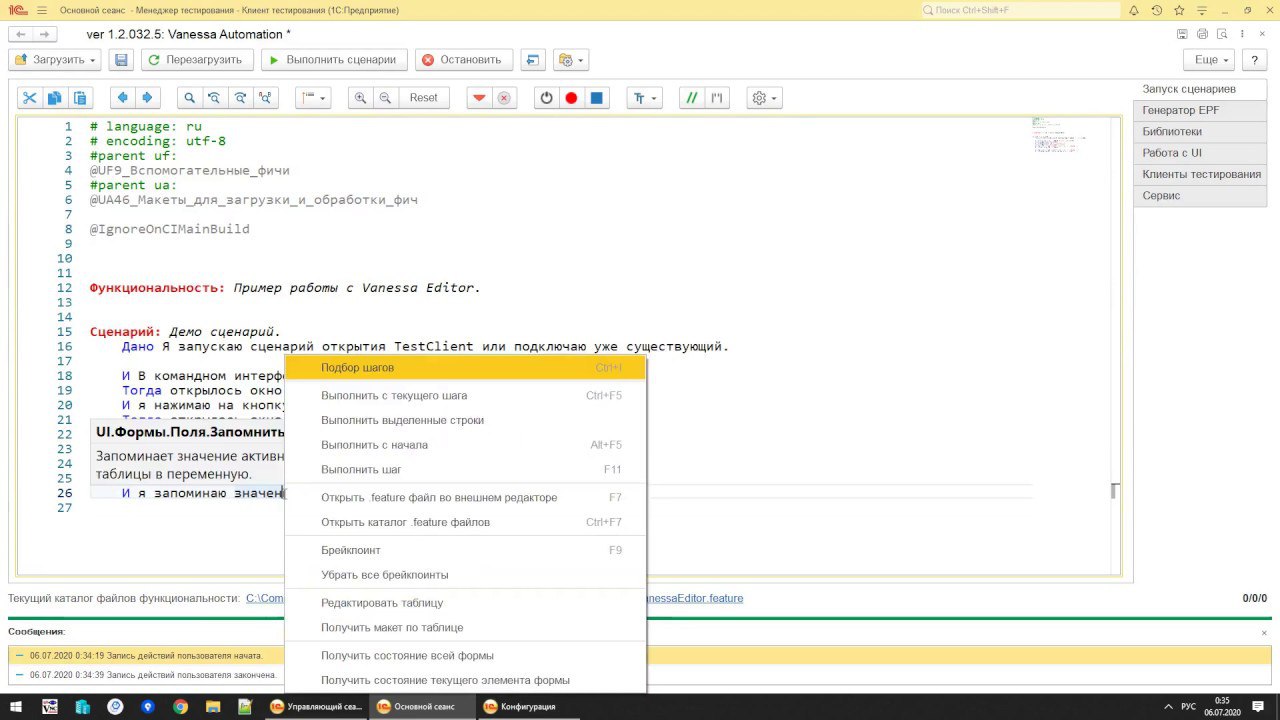
Task: Open the folder-gear dropdown button
Action: pos(571,60)
